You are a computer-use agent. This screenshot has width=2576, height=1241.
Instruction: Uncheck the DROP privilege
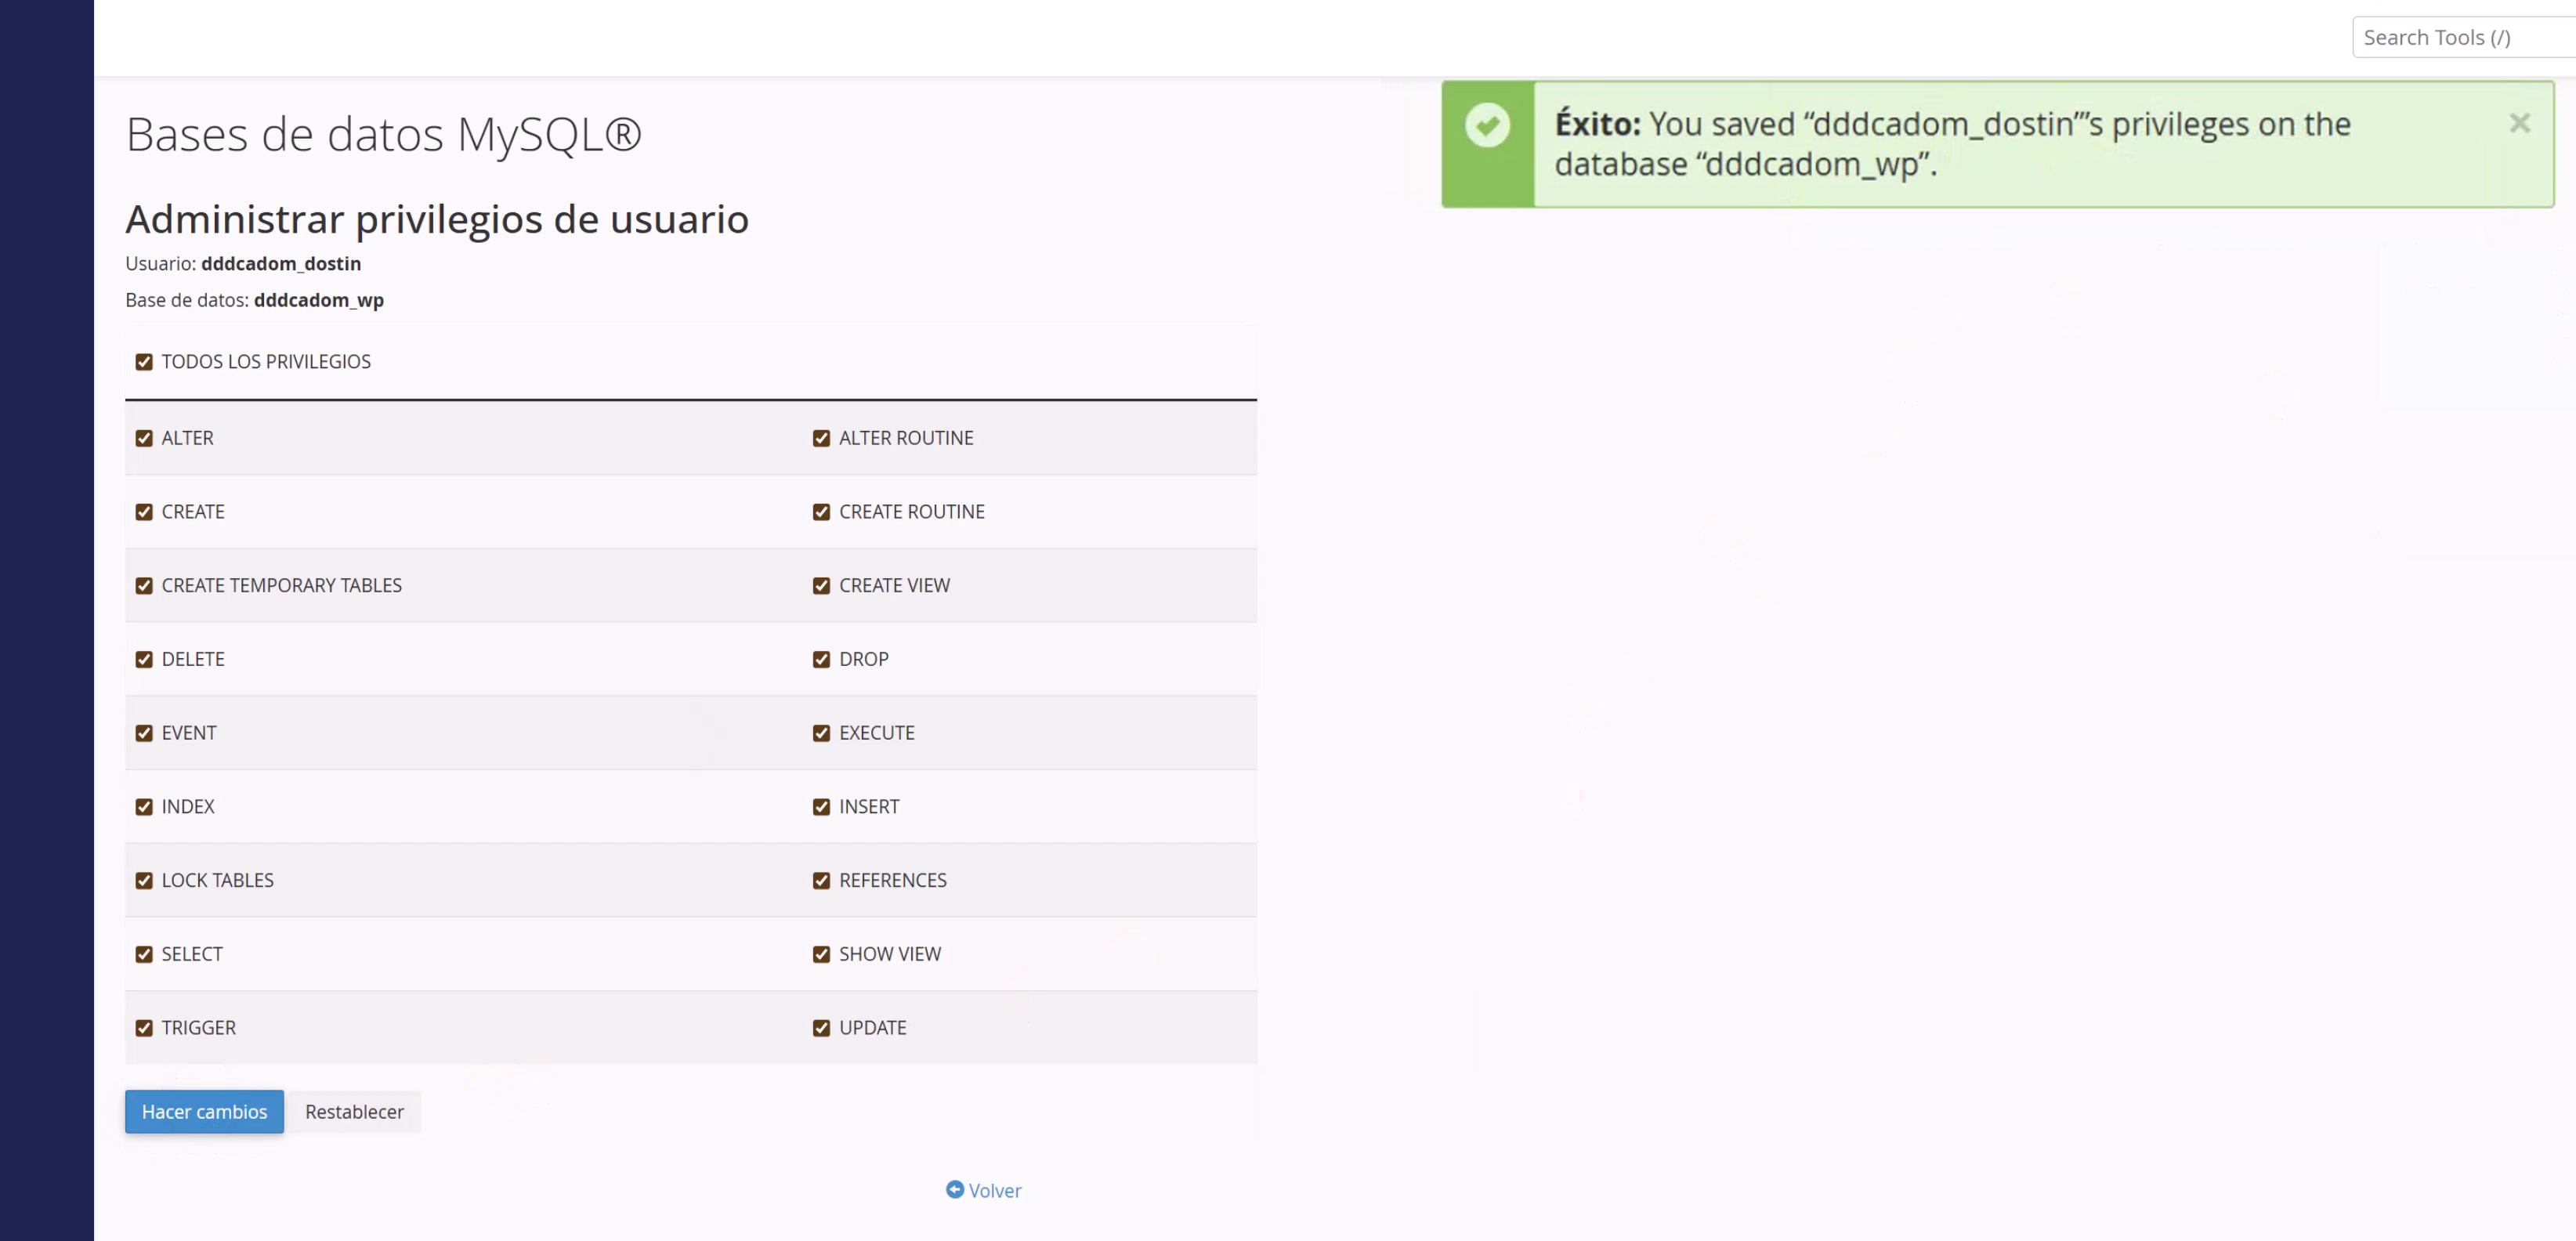(821, 658)
